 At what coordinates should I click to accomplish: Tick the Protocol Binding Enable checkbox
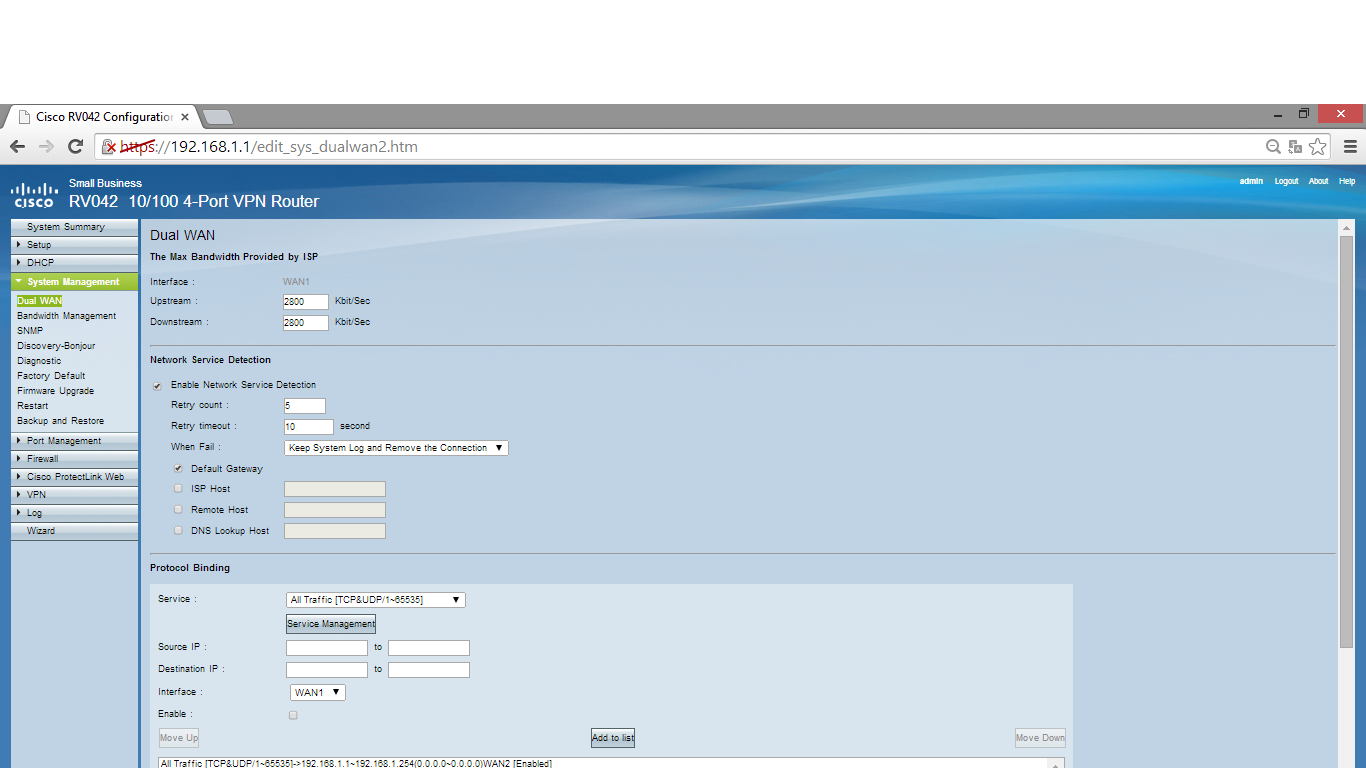(x=293, y=715)
